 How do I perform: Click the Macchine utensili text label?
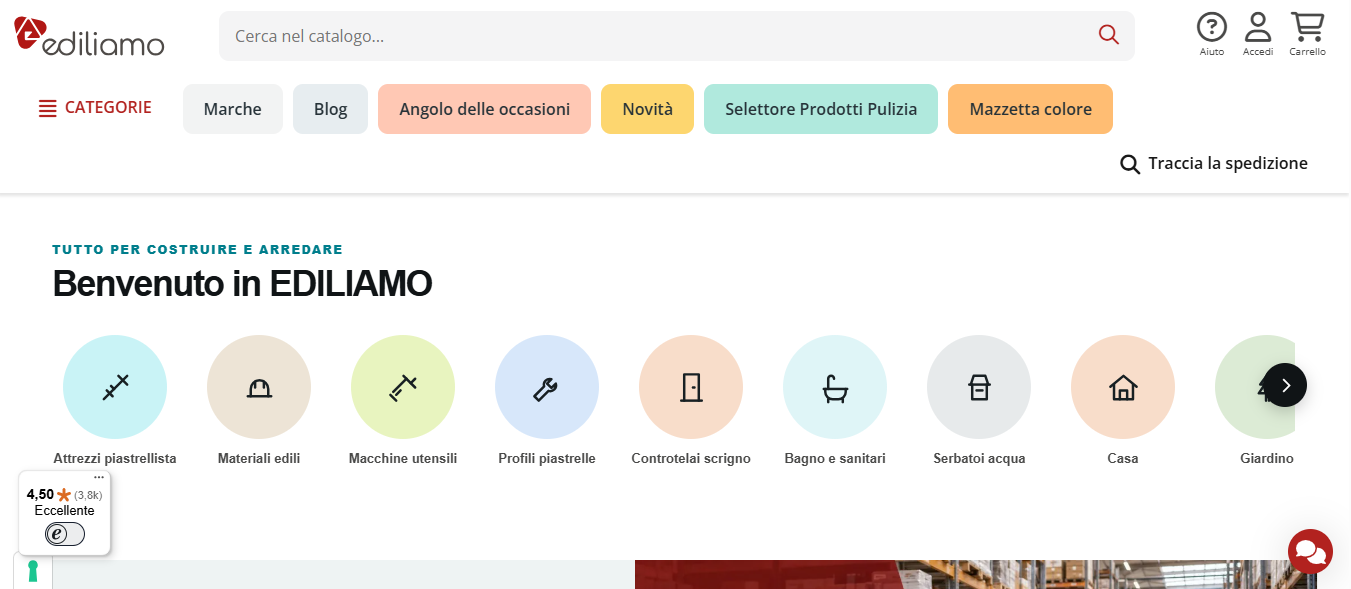403,458
